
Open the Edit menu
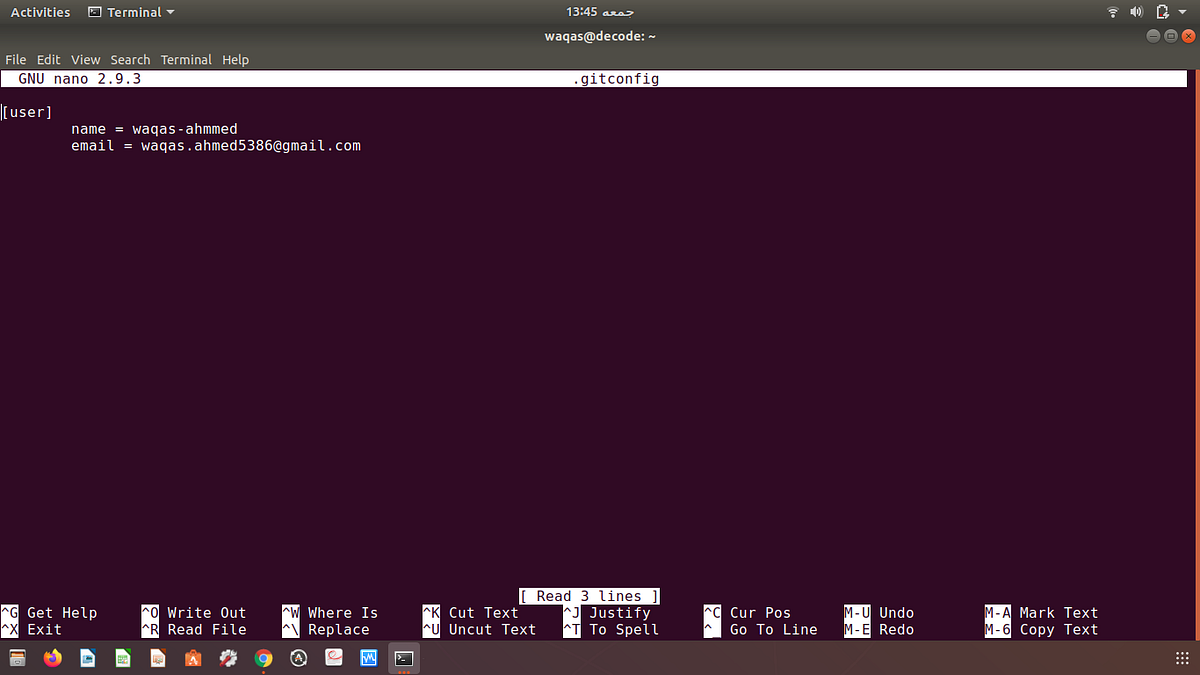(x=49, y=60)
